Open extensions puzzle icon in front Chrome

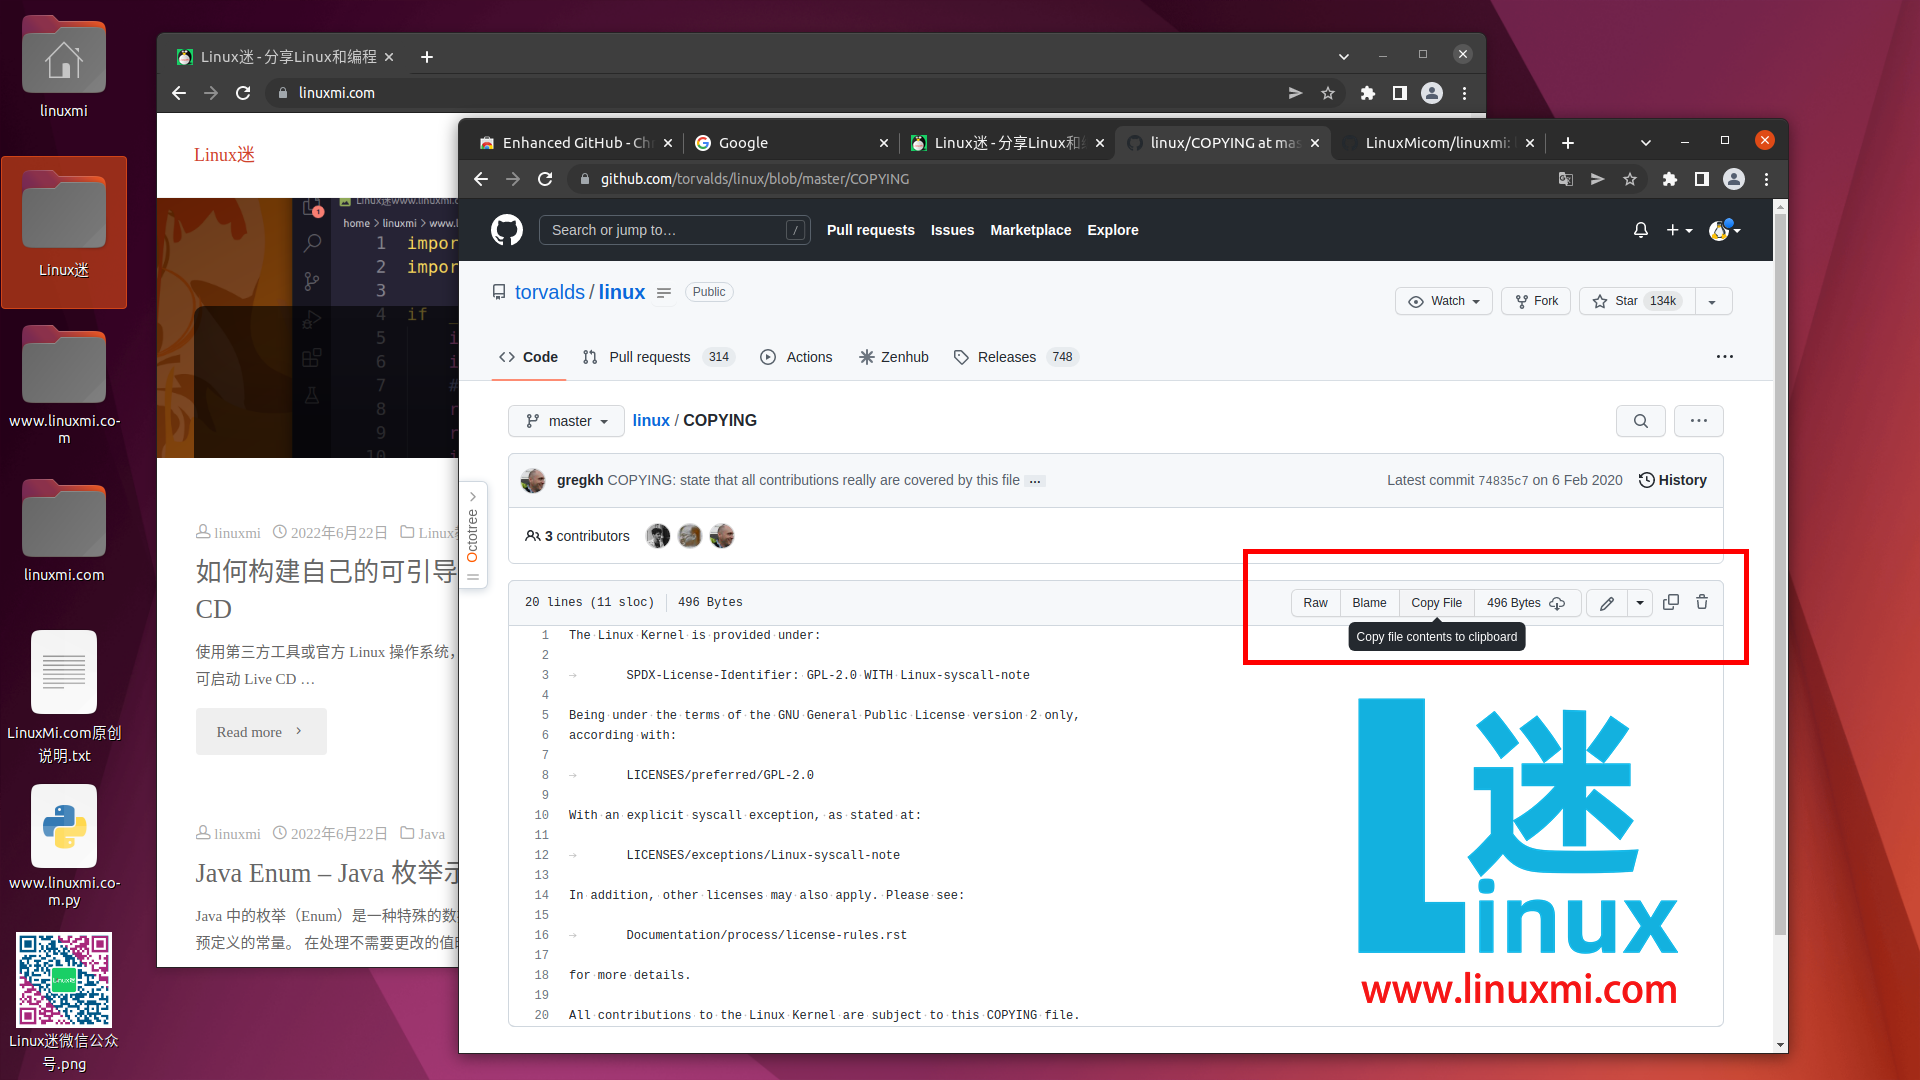1669,179
